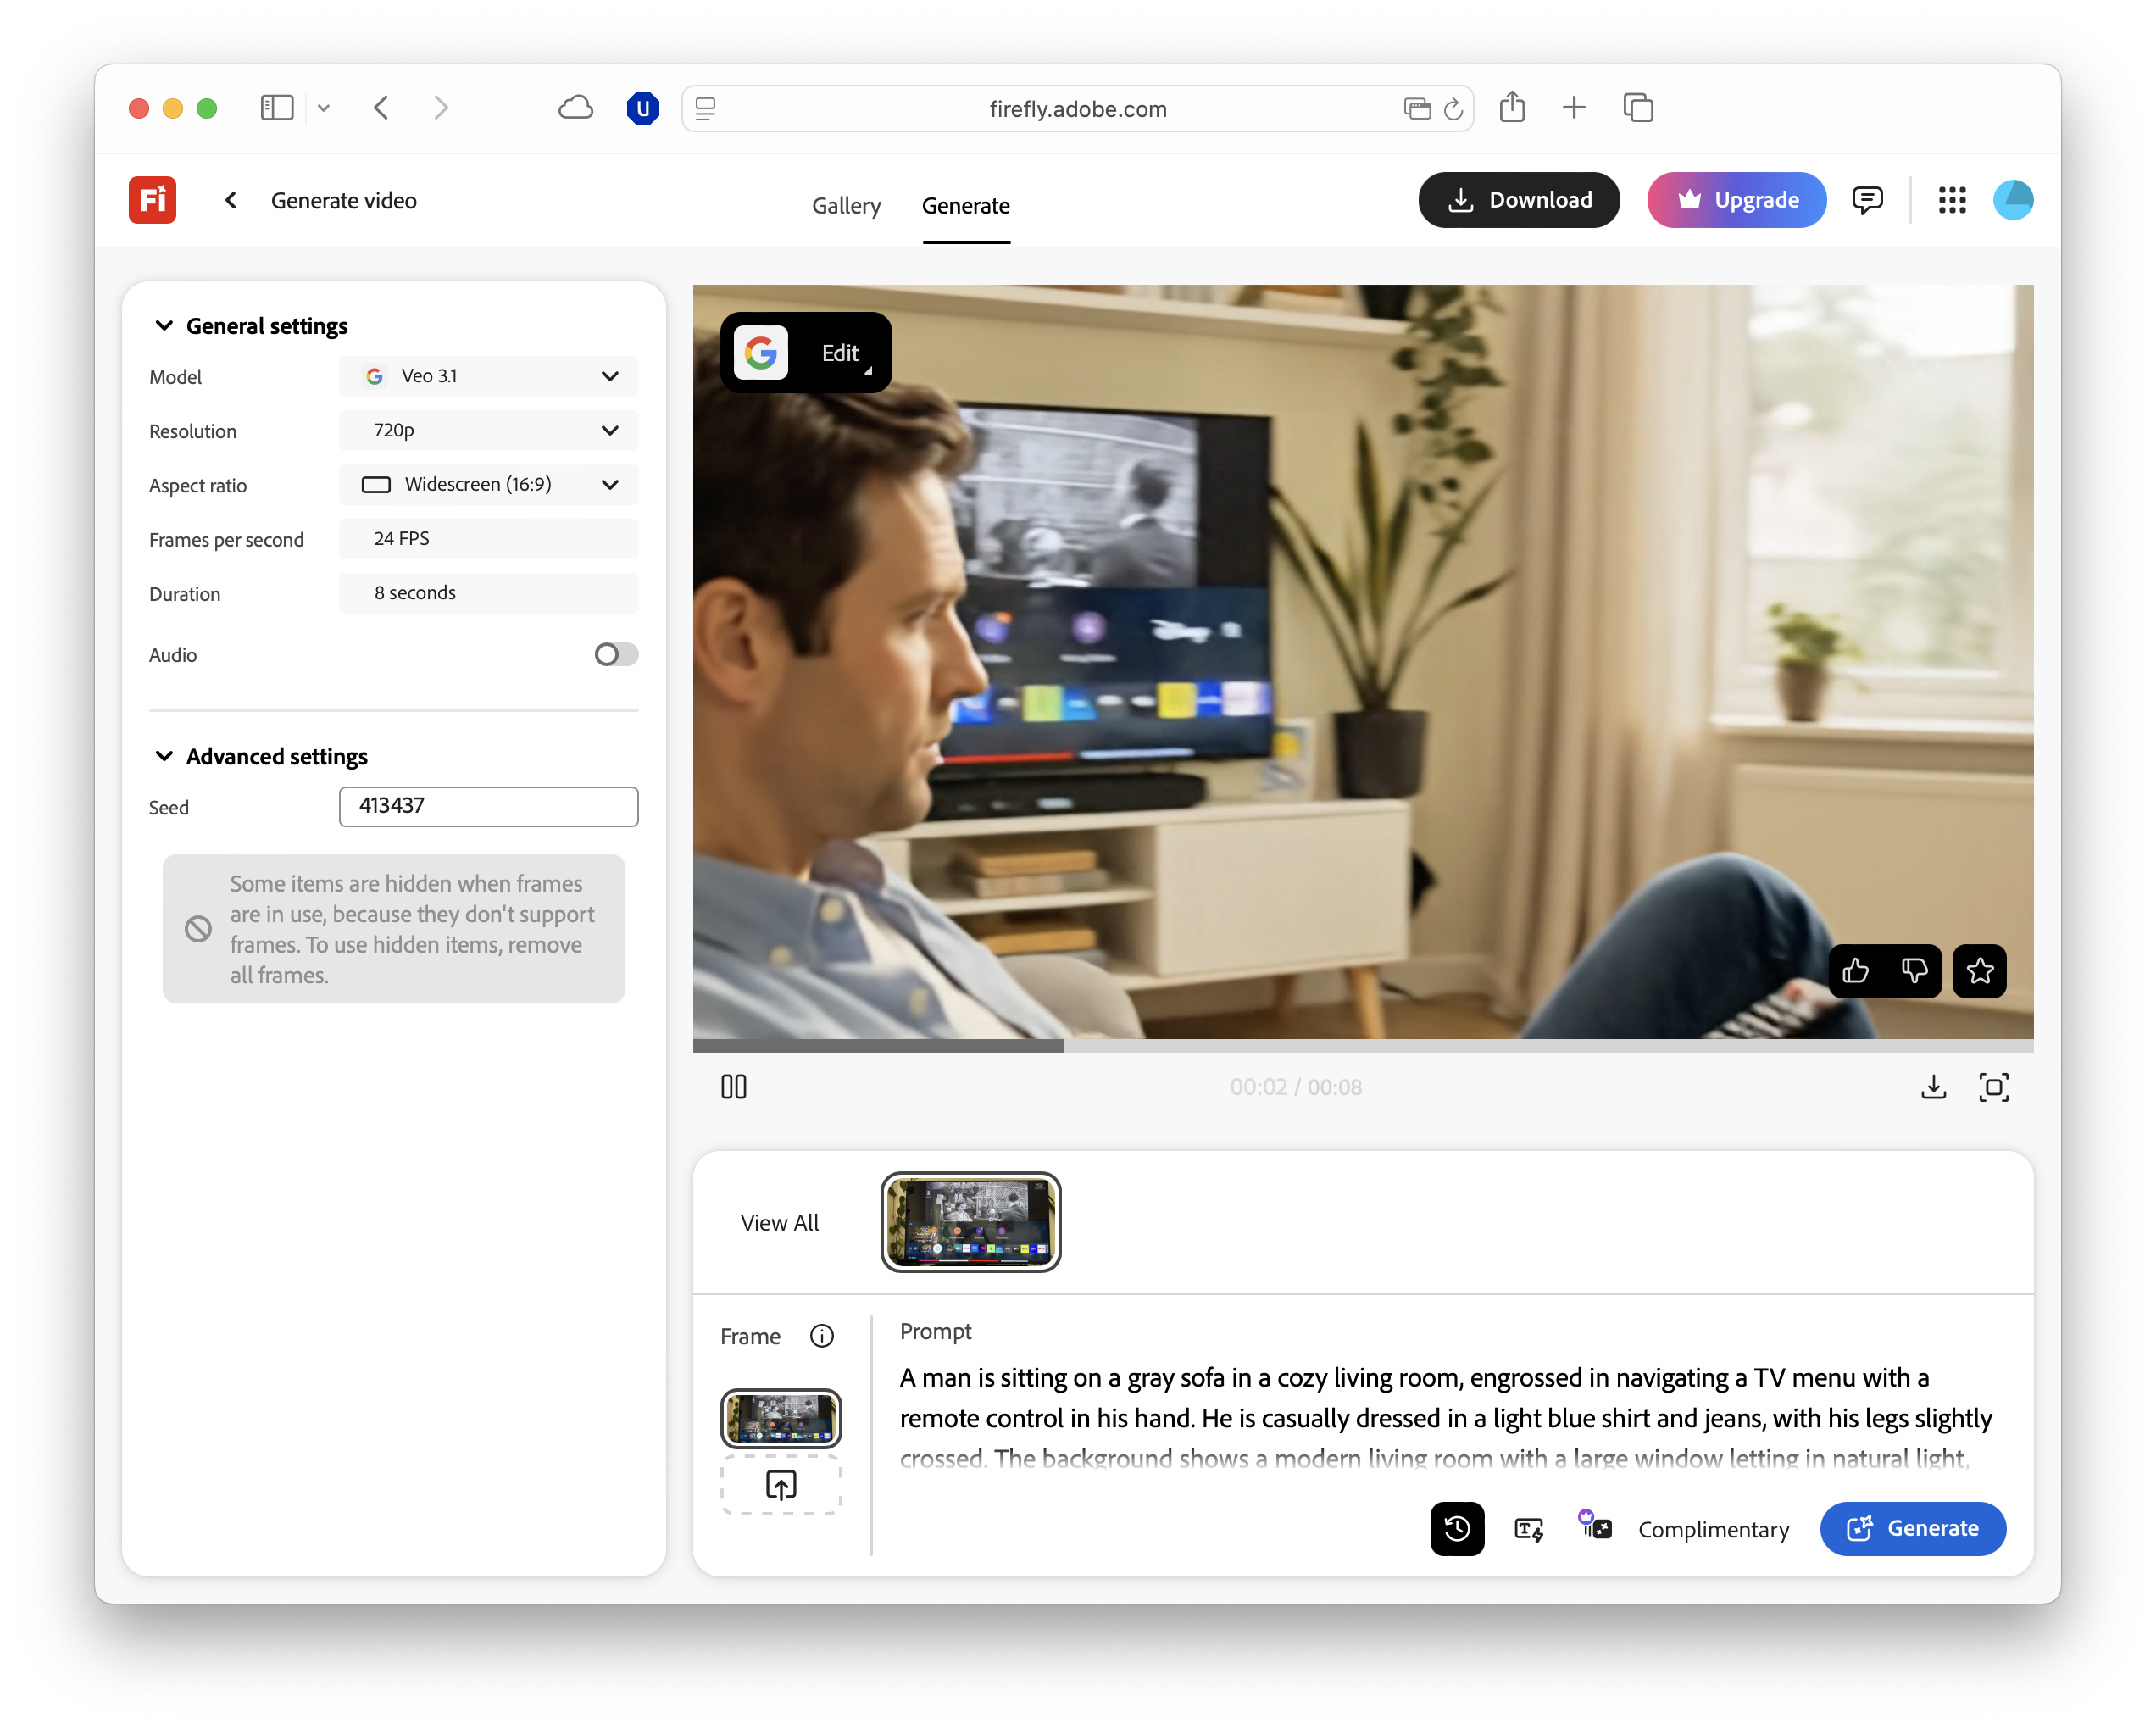This screenshot has width=2156, height=1729.
Task: Click the download arrow below video
Action: pos(1933,1087)
